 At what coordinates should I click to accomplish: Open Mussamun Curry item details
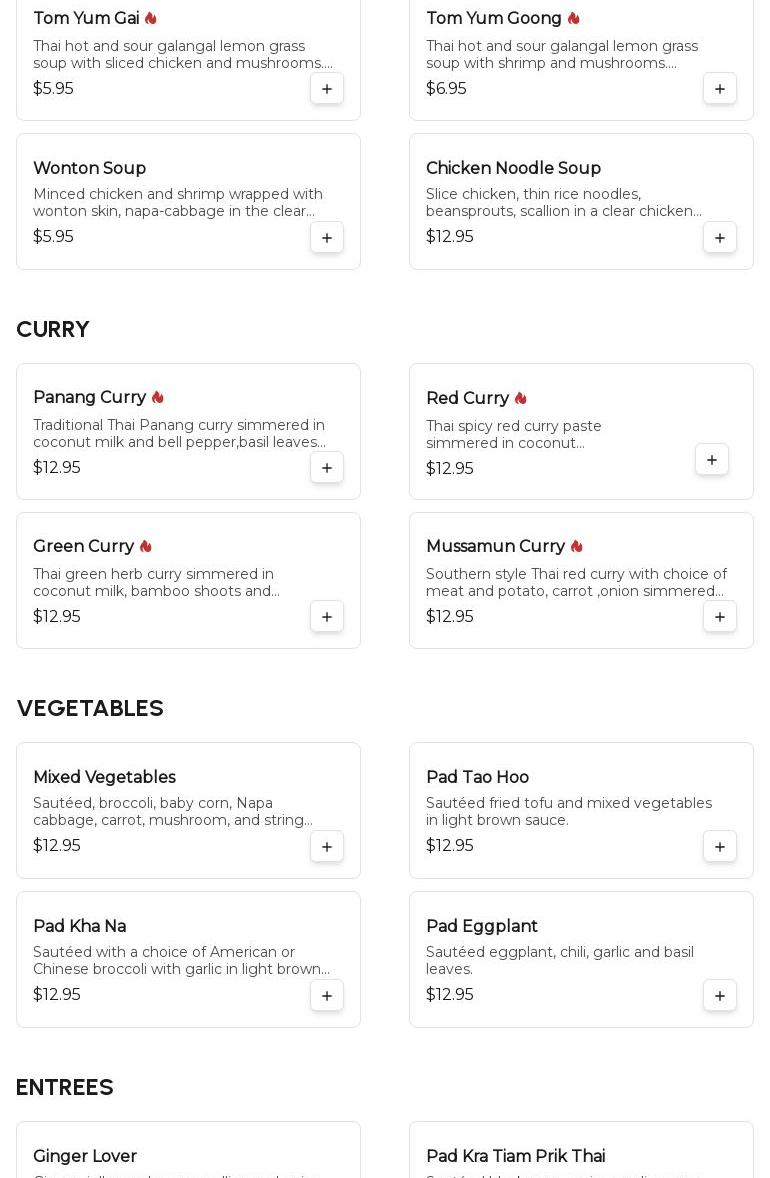coord(495,546)
